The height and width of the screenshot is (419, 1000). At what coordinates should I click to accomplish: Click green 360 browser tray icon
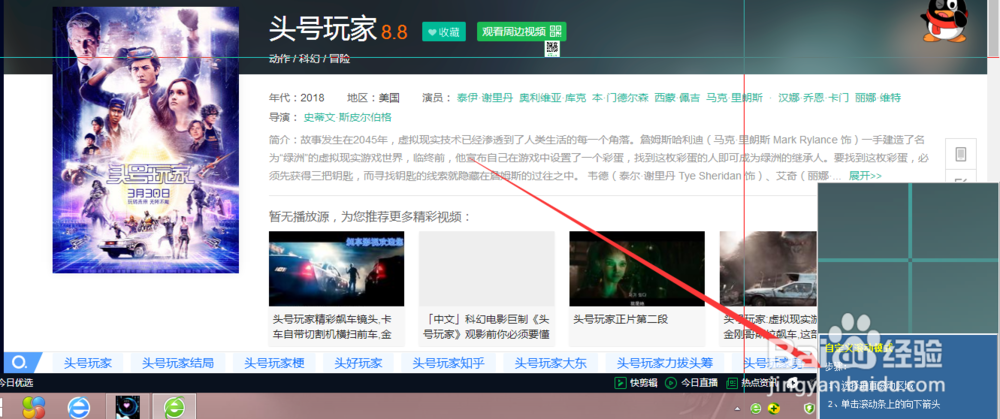pos(756,408)
